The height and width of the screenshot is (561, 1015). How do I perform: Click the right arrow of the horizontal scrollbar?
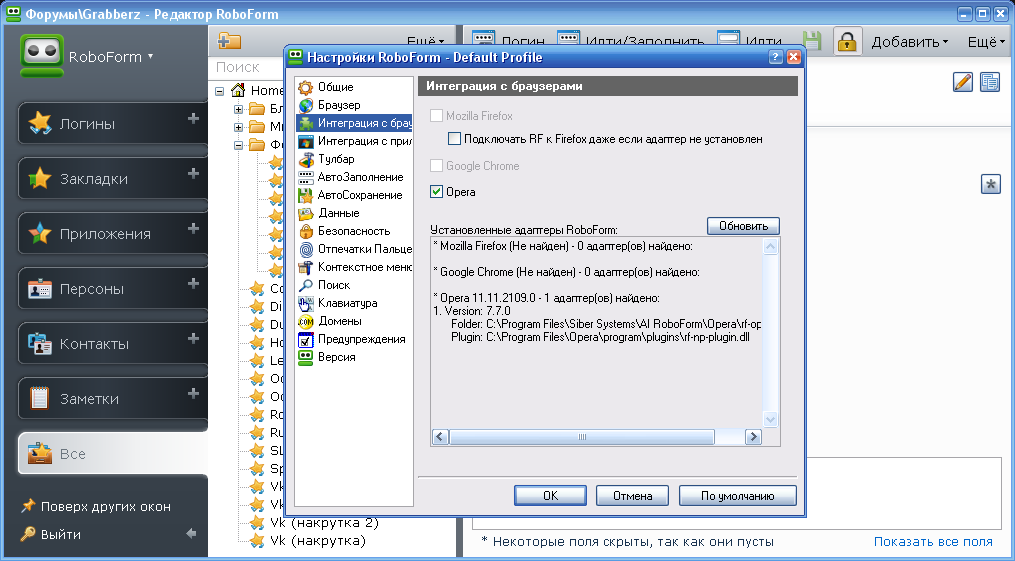coord(753,437)
